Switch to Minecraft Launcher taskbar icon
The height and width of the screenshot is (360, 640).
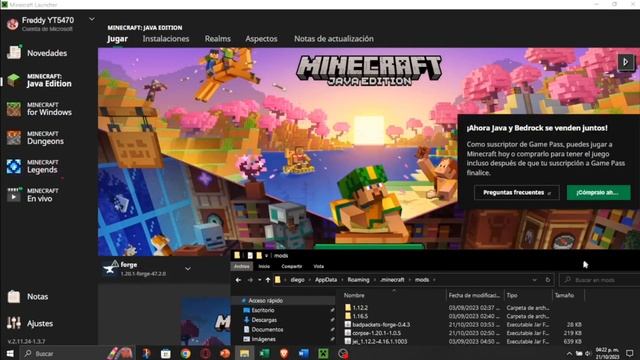[323, 353]
